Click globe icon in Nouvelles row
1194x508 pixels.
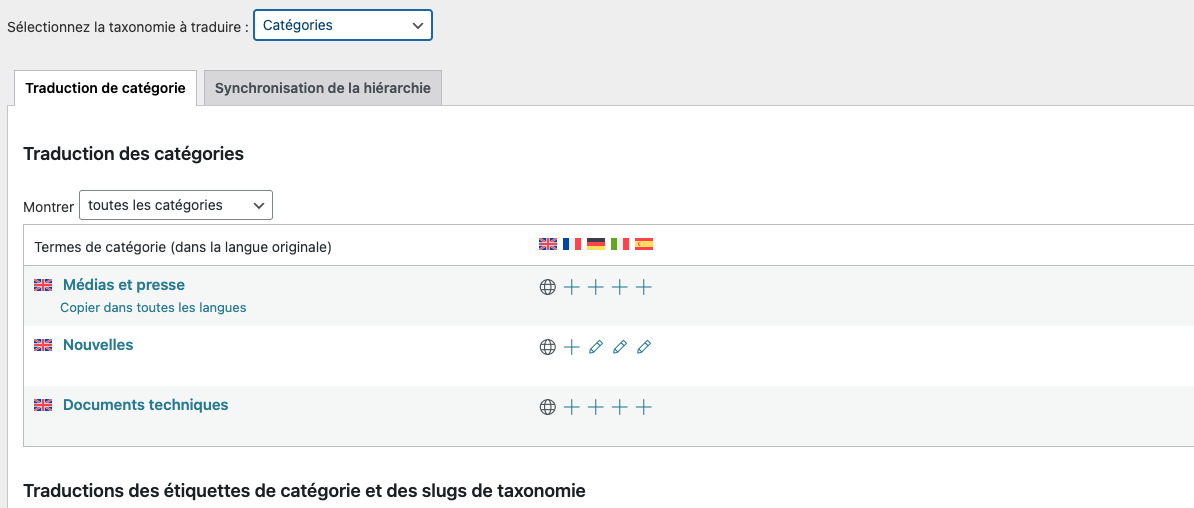coord(548,347)
